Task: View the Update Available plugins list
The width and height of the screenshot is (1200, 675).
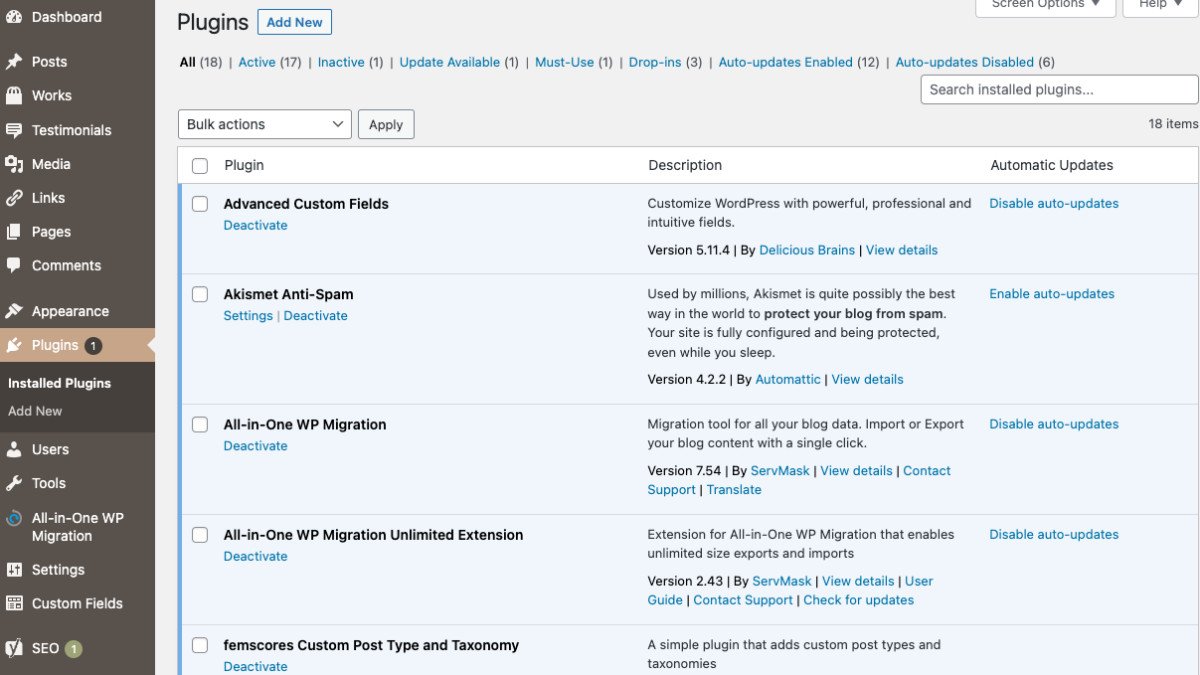Action: 449,62
